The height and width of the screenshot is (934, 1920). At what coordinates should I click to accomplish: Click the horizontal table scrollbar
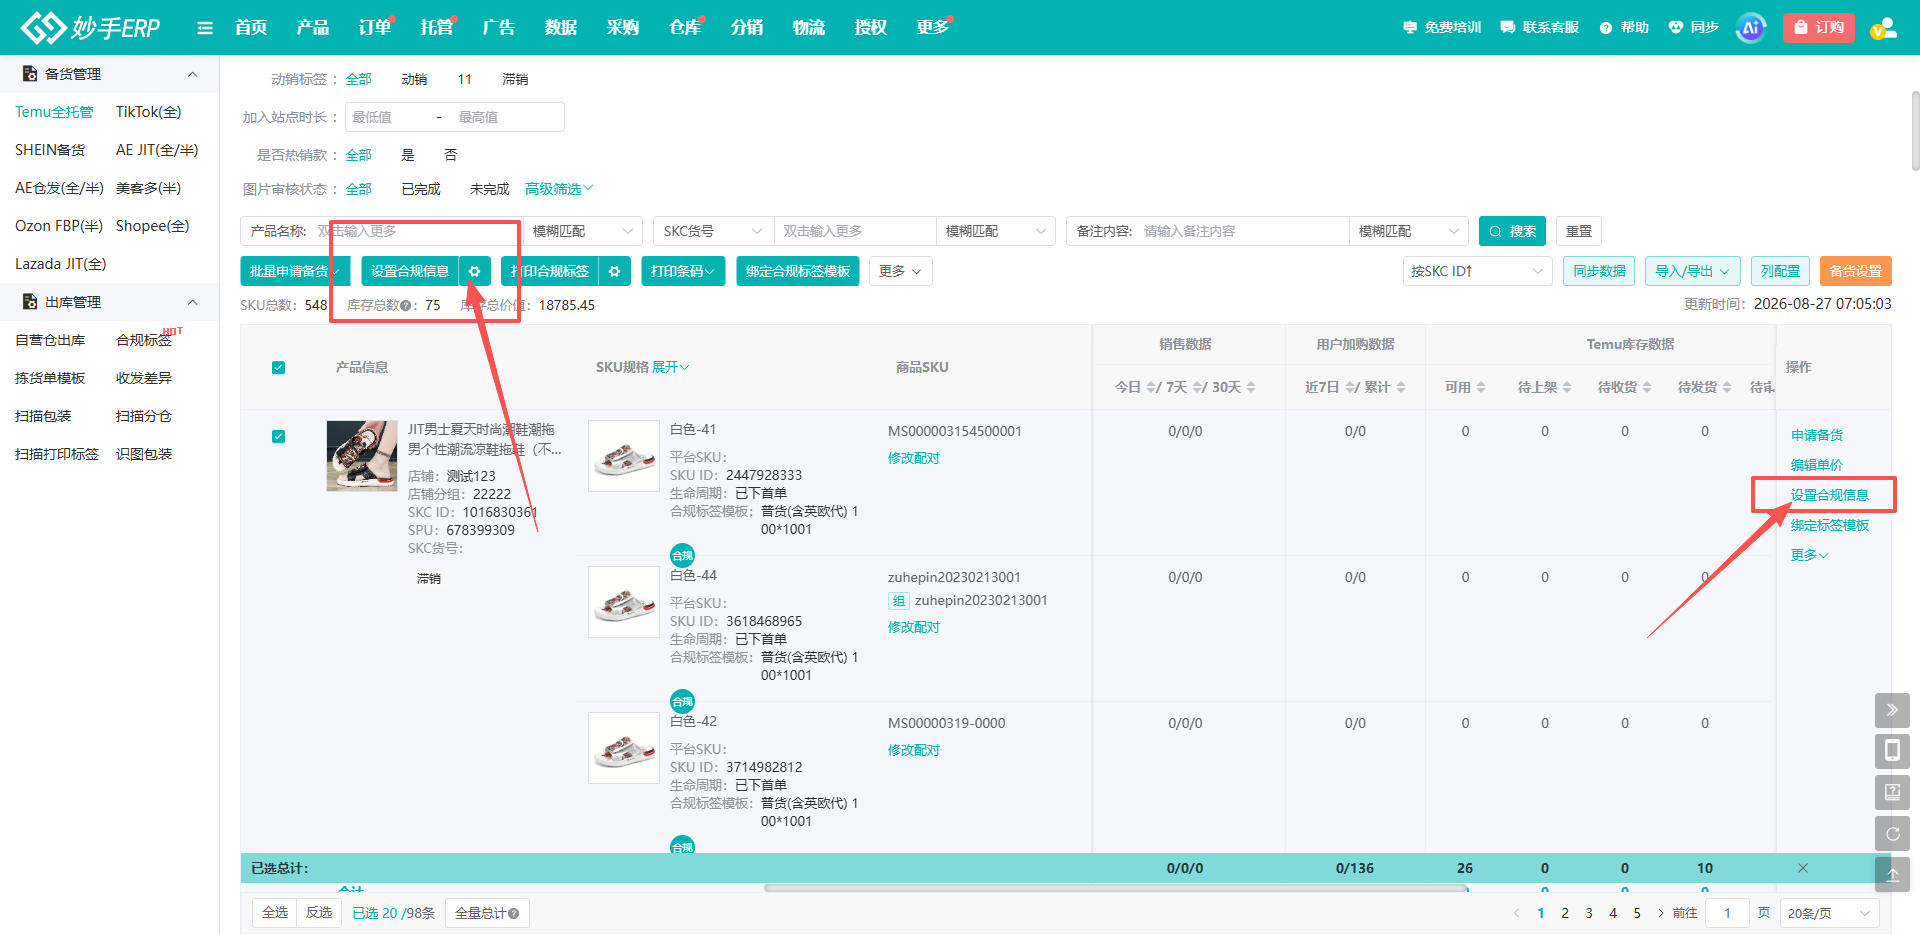point(1116,888)
